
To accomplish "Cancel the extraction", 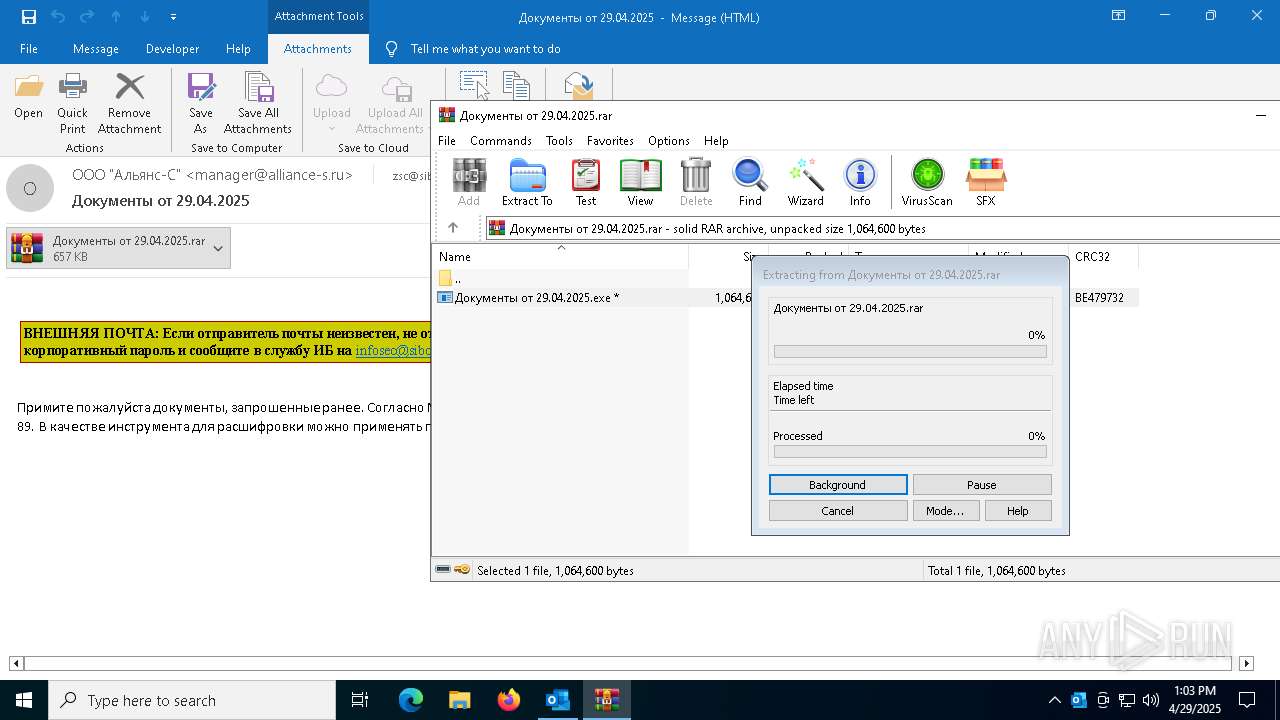I will 838,510.
